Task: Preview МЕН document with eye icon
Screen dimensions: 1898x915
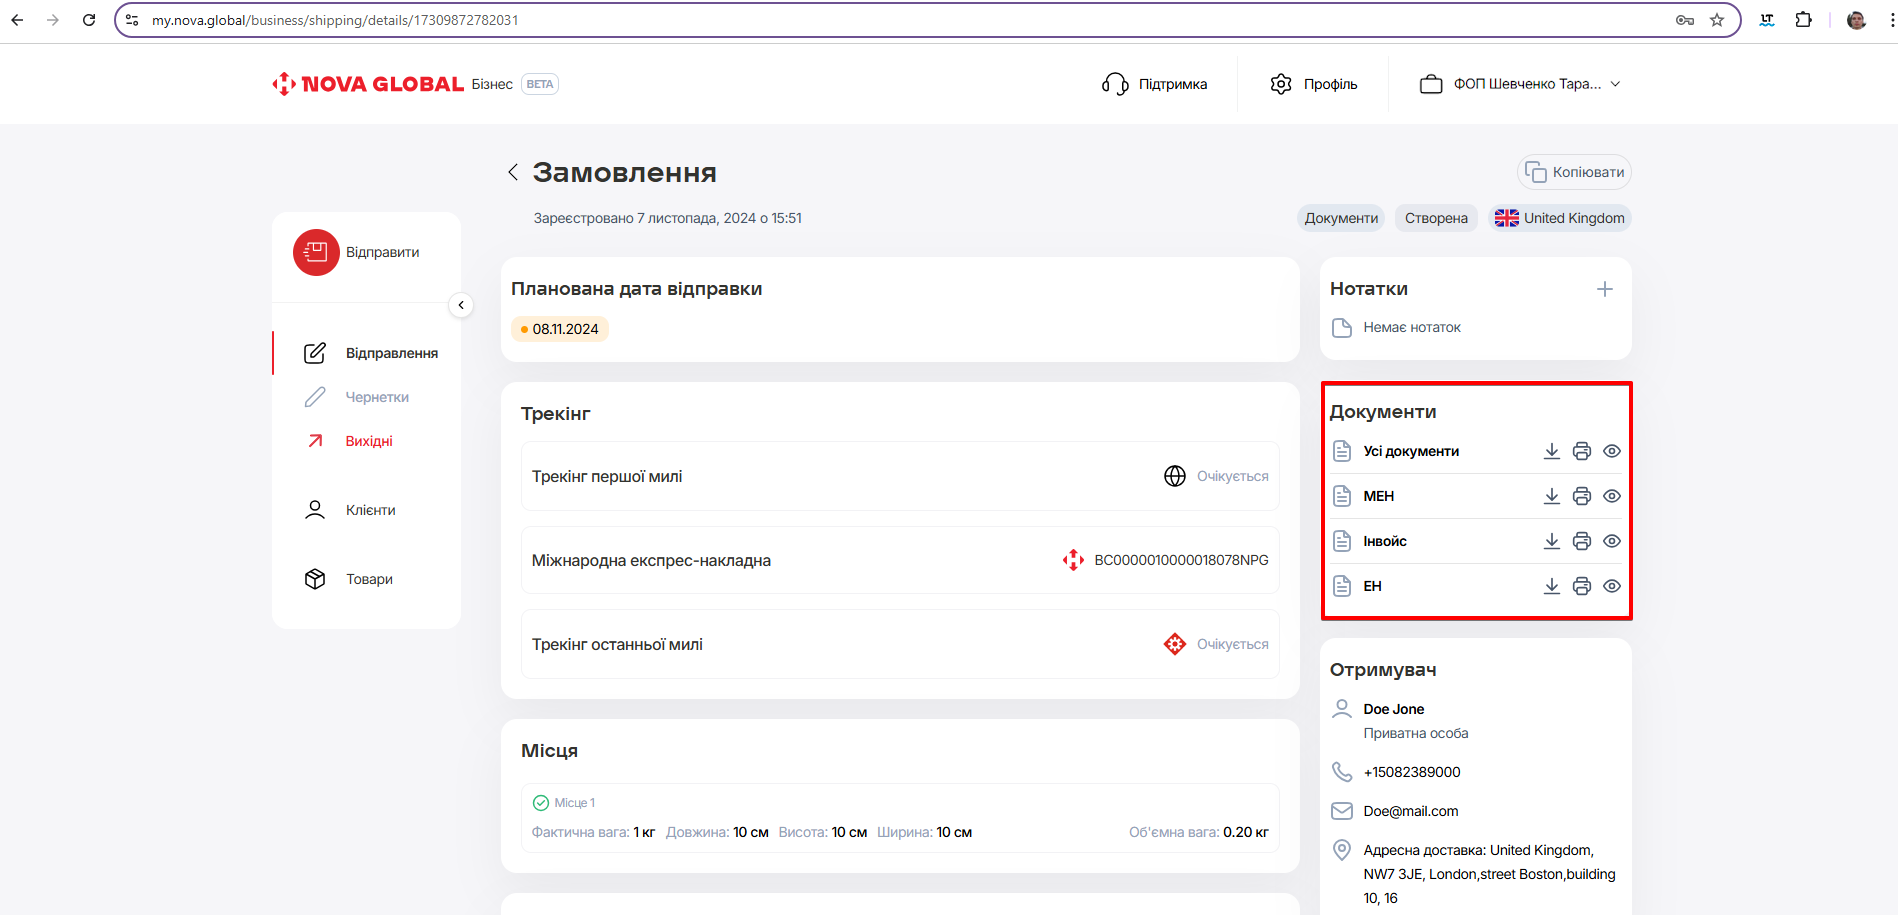Action: pyautogui.click(x=1611, y=496)
